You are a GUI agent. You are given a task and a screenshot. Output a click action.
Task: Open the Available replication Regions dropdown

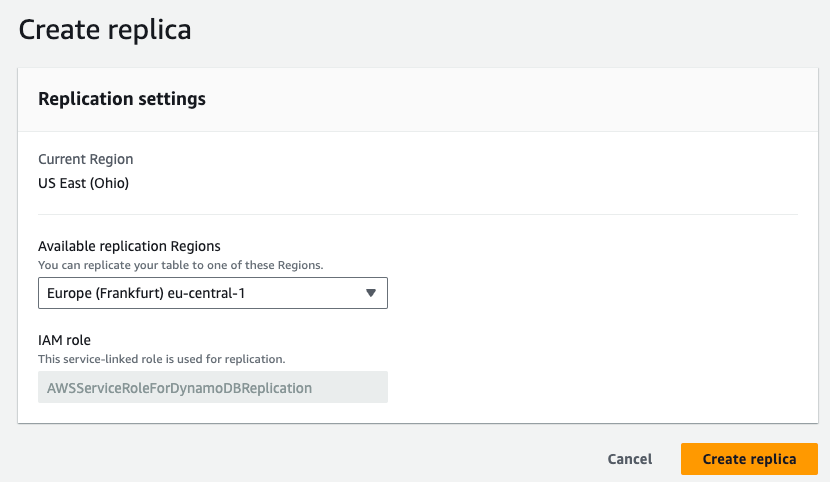point(212,293)
